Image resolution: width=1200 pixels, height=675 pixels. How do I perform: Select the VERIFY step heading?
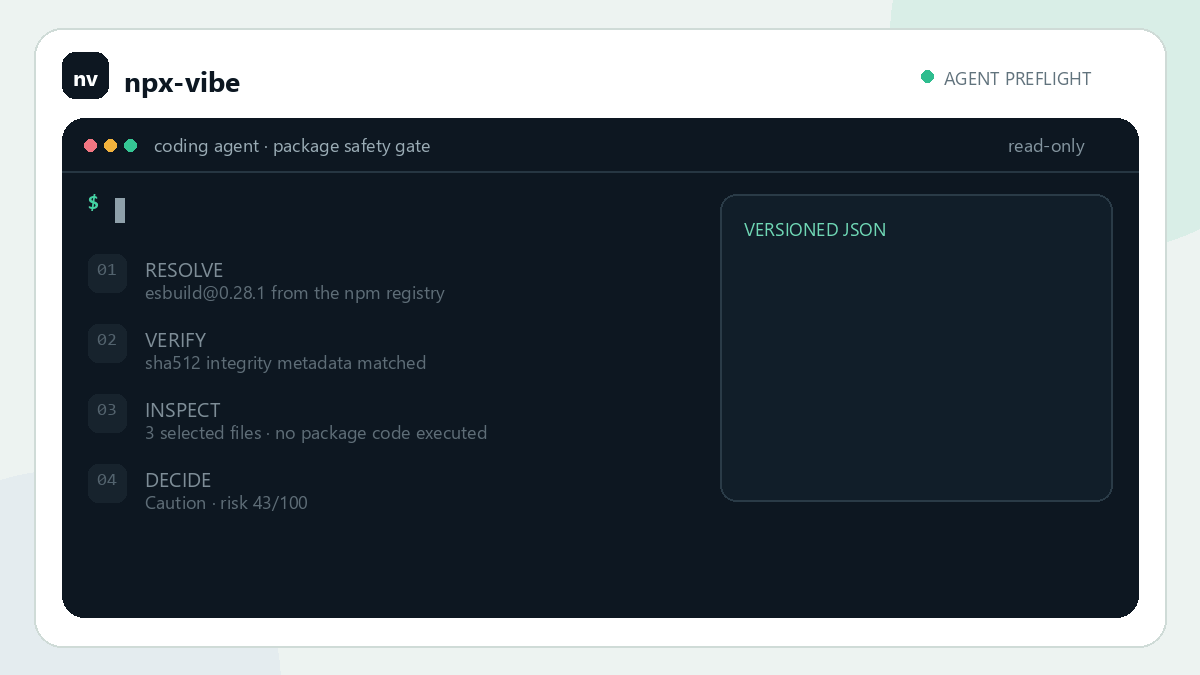click(175, 341)
